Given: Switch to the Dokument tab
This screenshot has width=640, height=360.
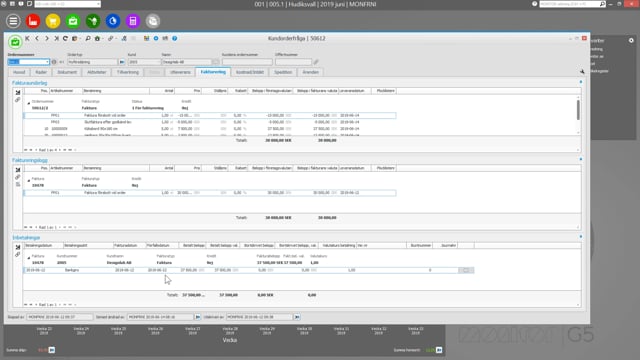Looking at the screenshot, I should 67,72.
